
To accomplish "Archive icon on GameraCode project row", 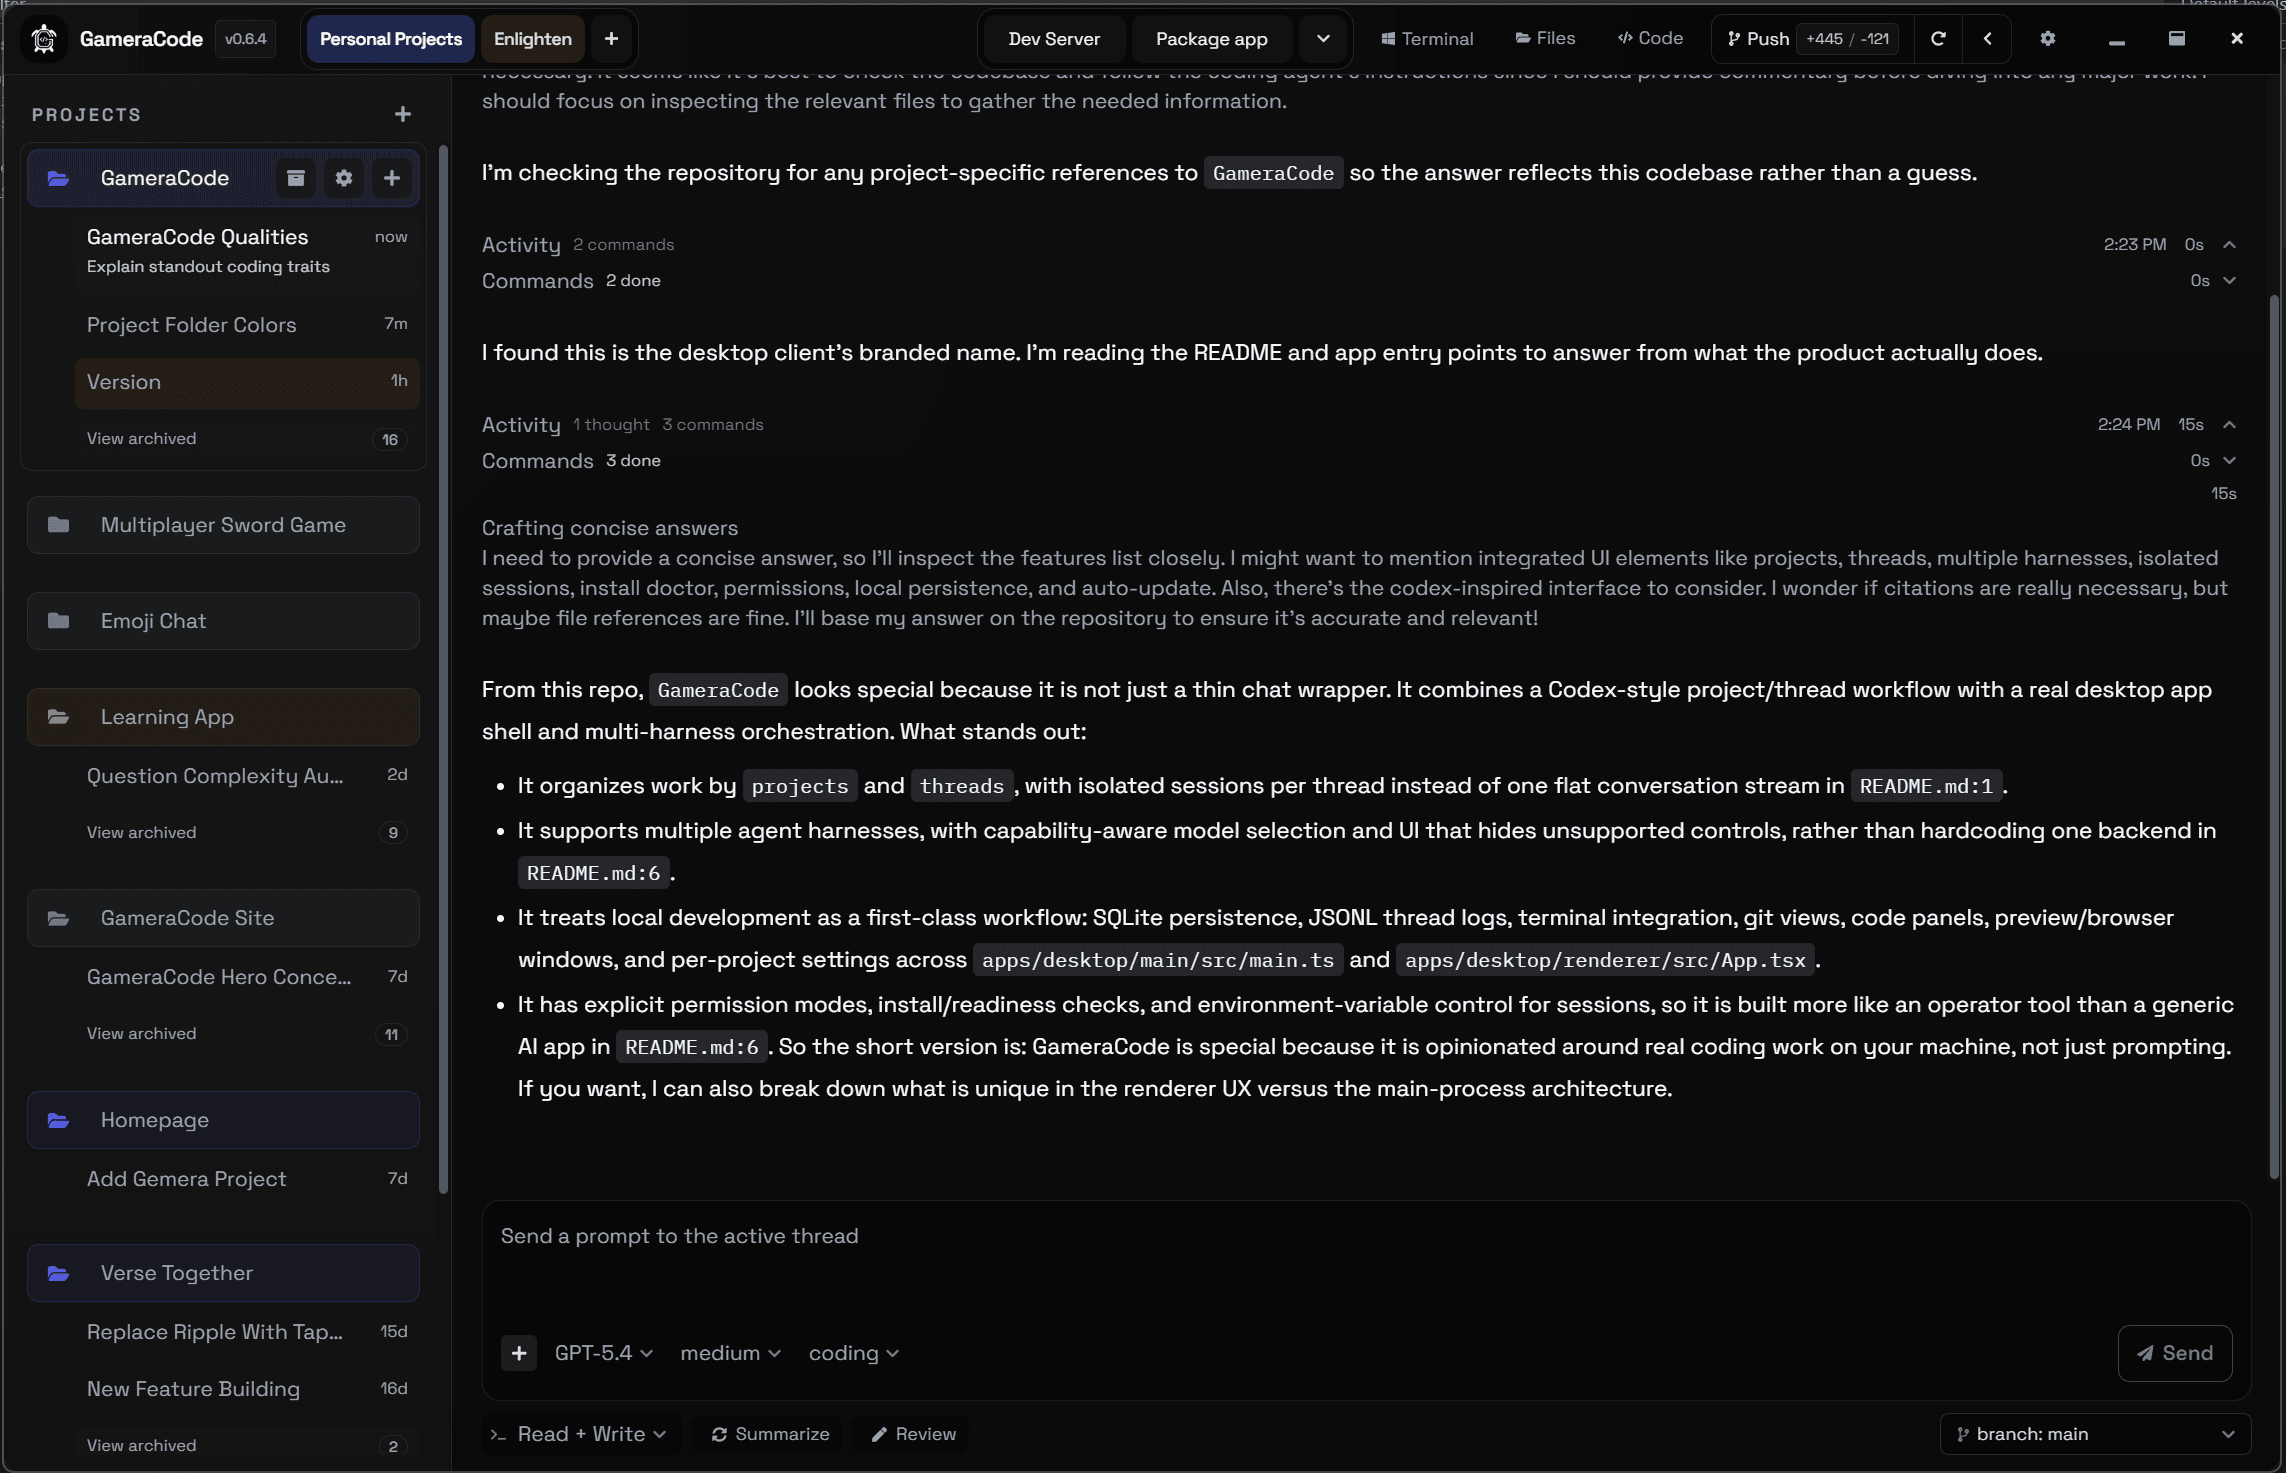I will click(x=296, y=178).
